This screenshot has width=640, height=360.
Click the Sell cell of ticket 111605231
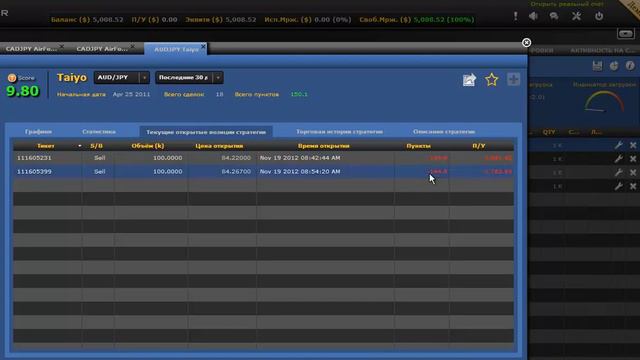[x=98, y=158]
